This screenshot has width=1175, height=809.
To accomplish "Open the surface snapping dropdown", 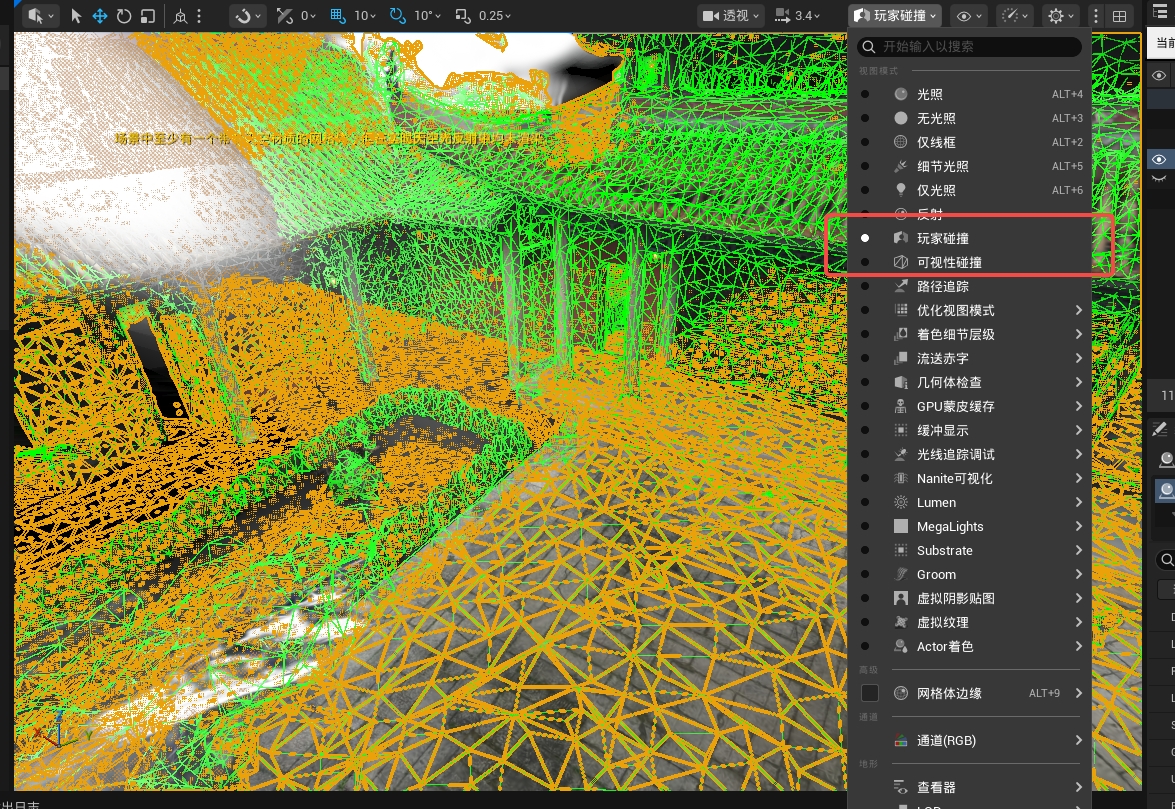I will coord(247,15).
